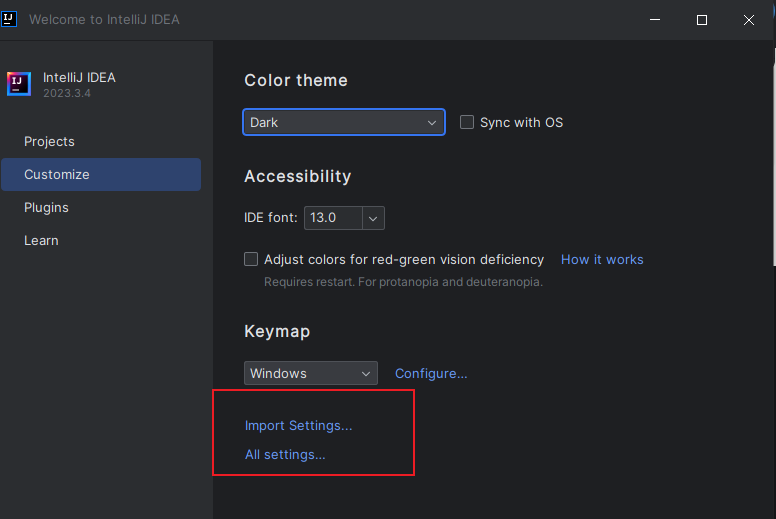Expand the IDE font size arrow
This screenshot has height=519, width=776.
coord(373,218)
